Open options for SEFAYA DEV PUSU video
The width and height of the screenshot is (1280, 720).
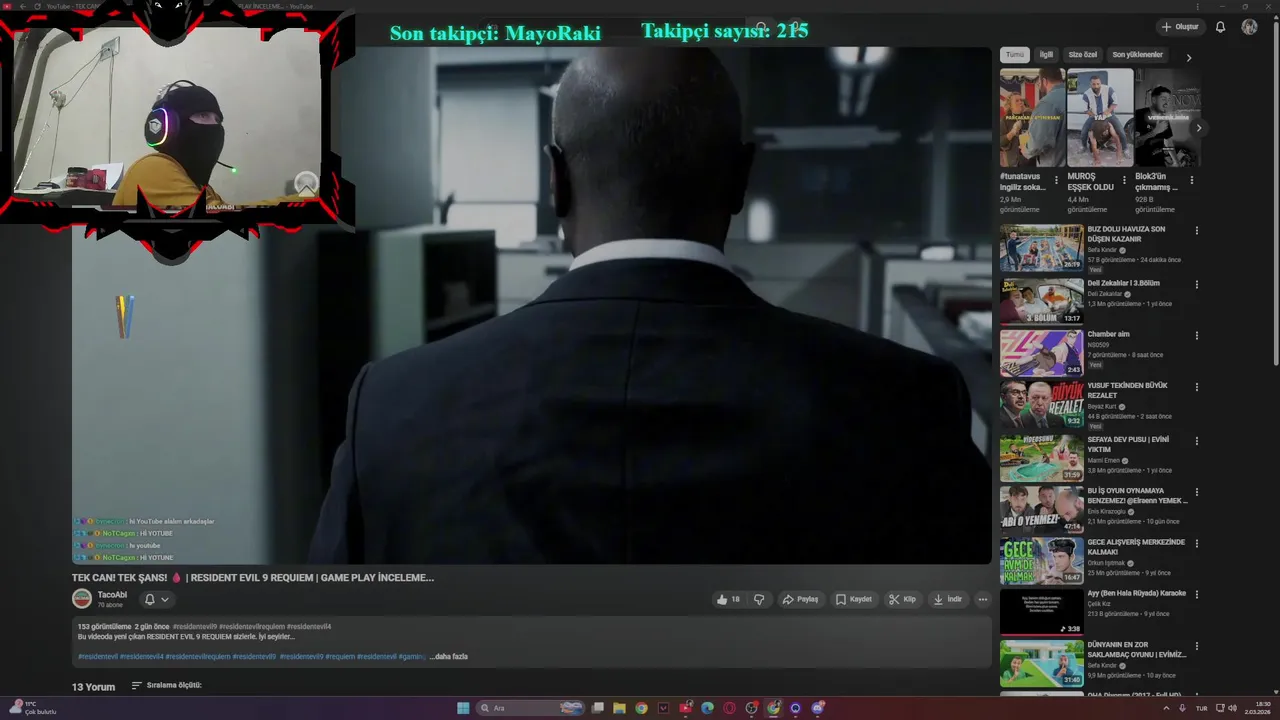coord(1197,441)
